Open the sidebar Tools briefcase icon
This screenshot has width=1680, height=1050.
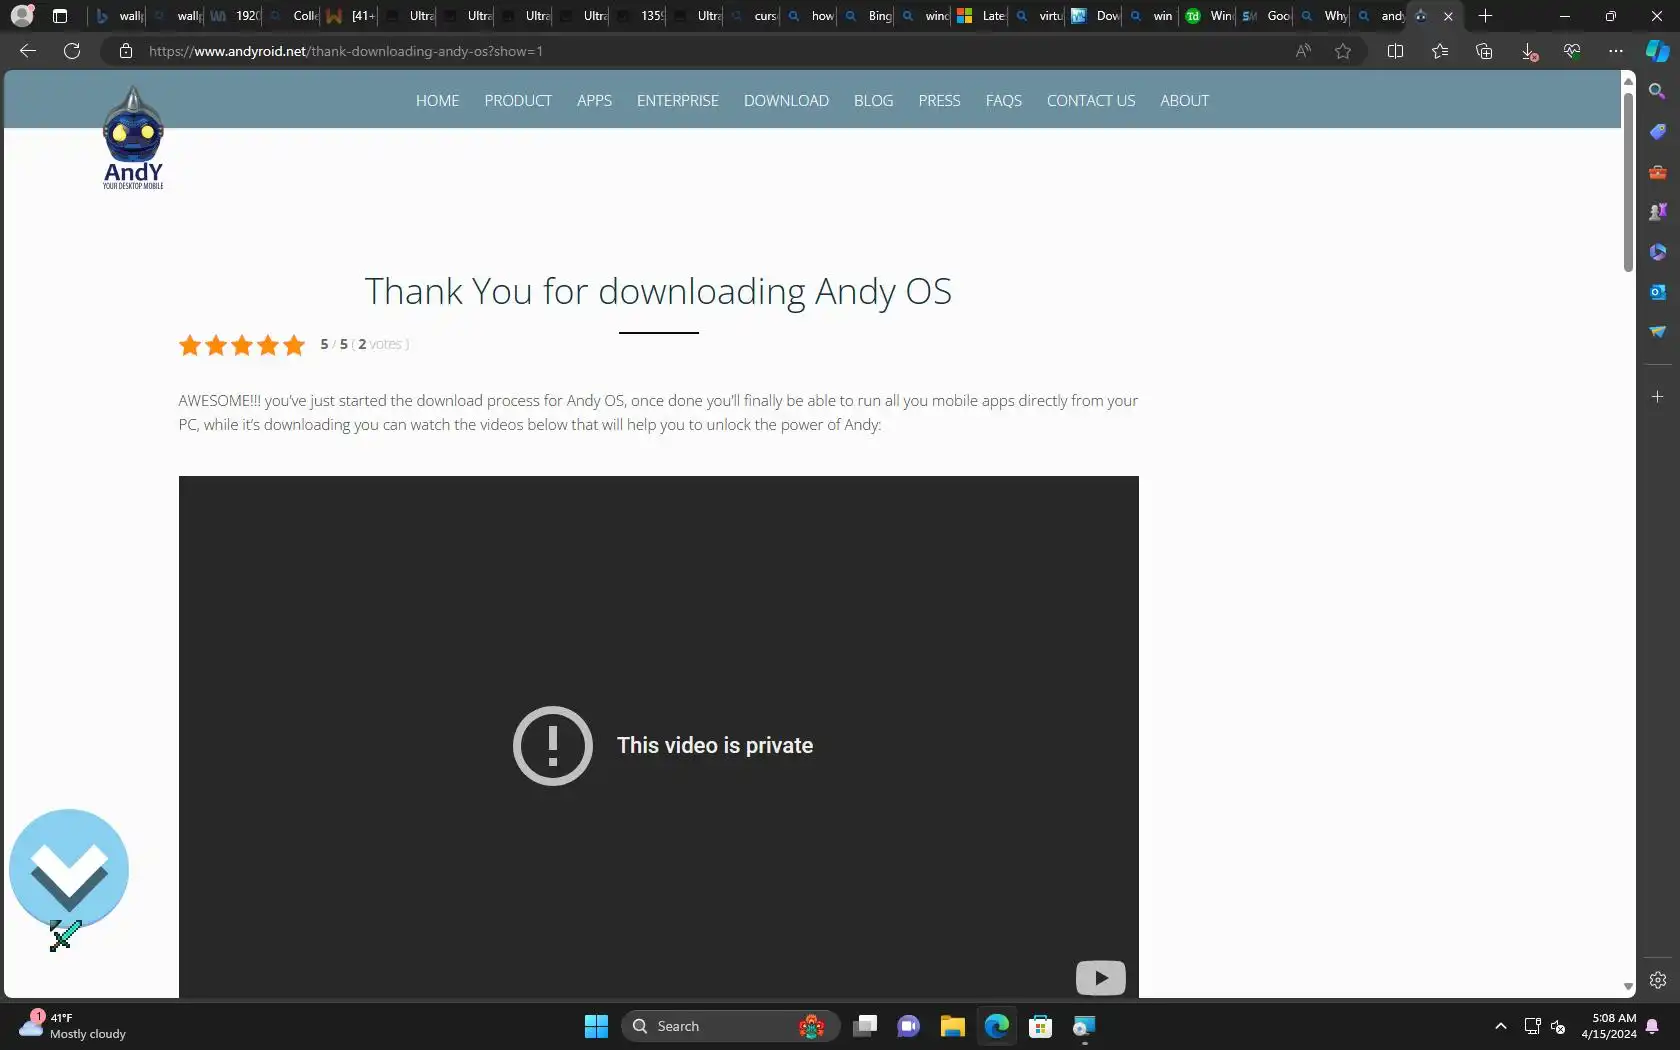coord(1658,172)
